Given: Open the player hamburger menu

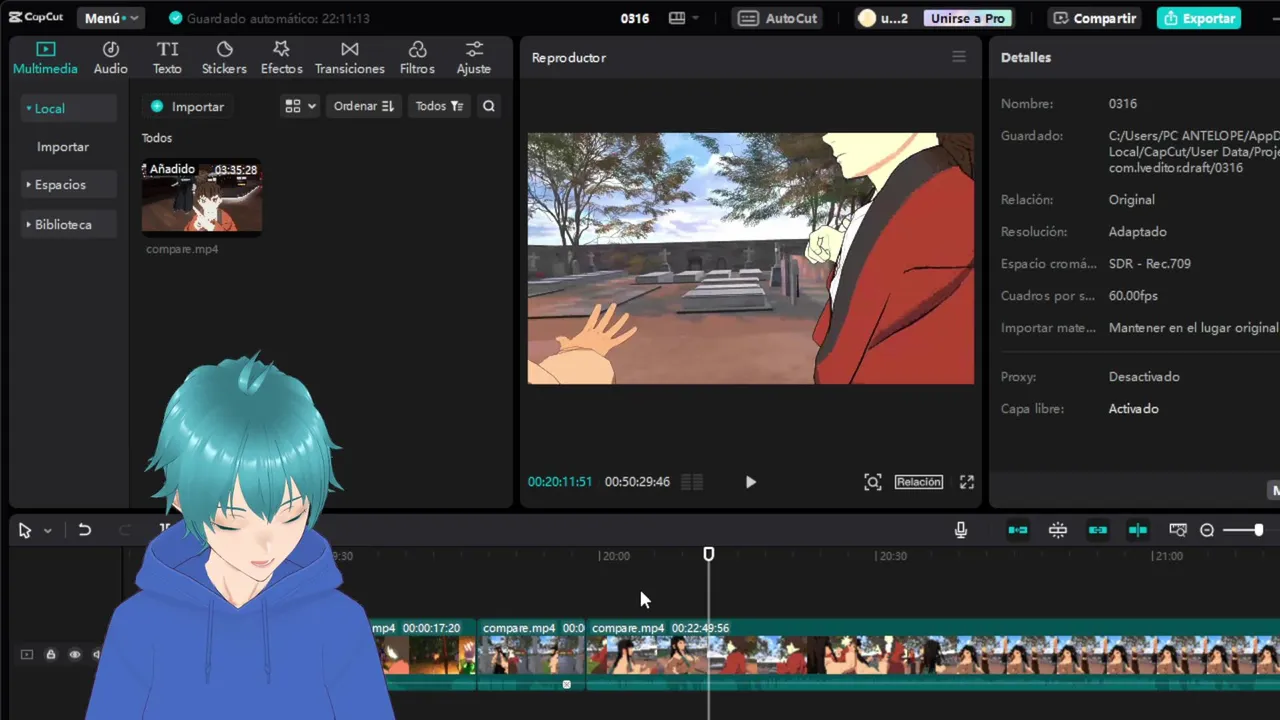Looking at the screenshot, I should [959, 57].
